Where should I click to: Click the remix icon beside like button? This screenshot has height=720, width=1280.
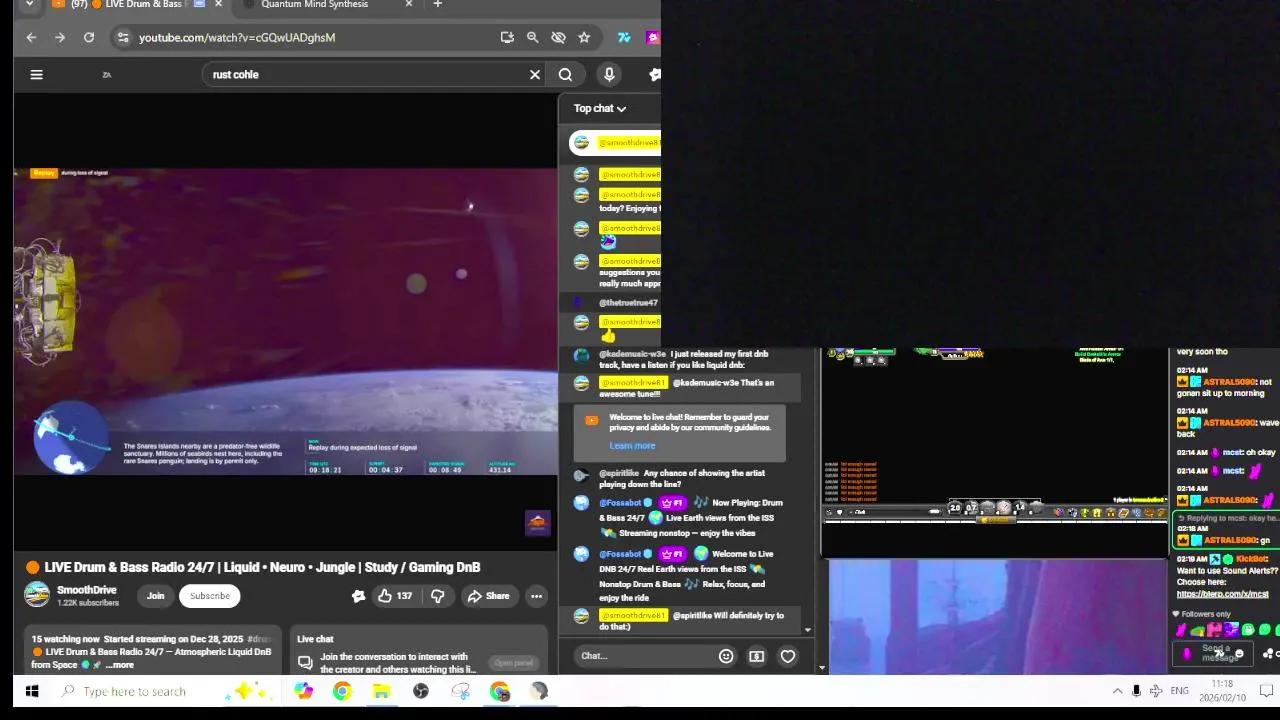point(358,596)
